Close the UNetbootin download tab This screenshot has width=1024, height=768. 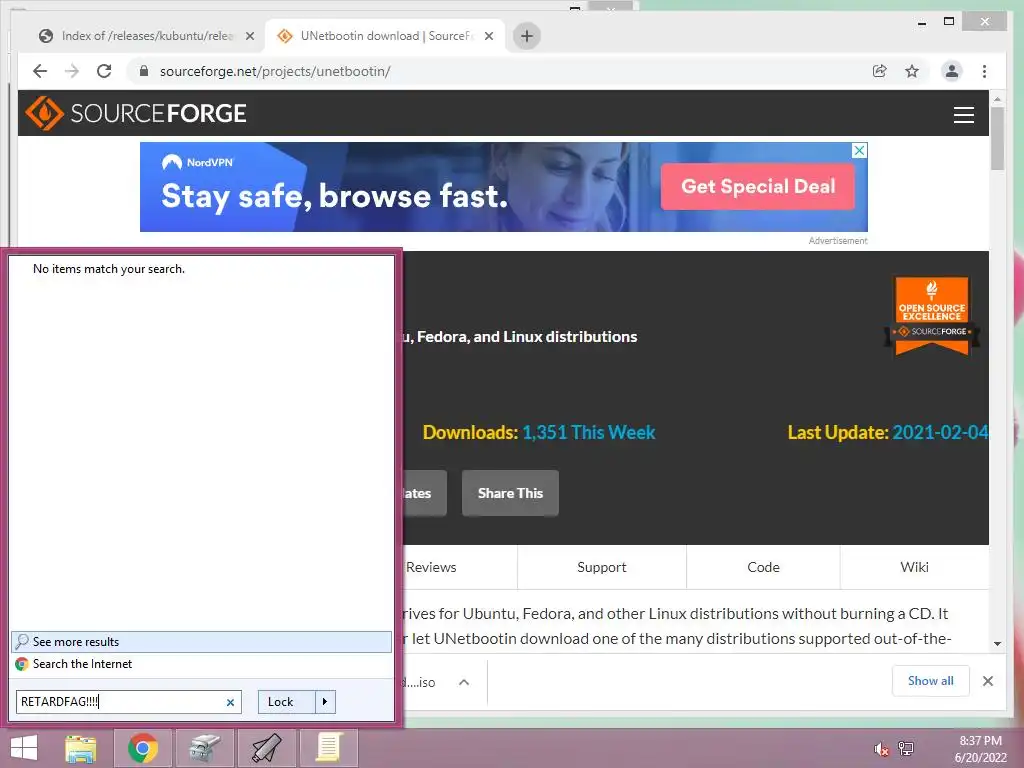488,36
